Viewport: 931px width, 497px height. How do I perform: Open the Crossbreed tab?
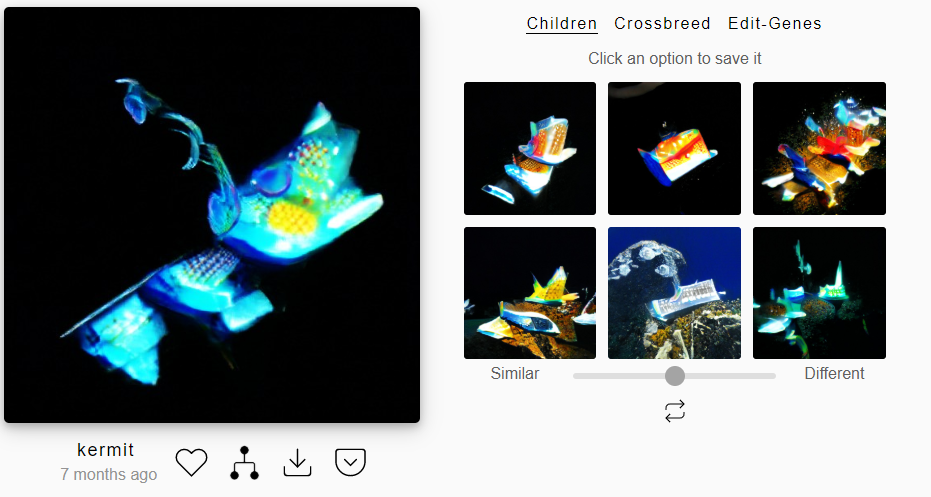click(x=662, y=23)
